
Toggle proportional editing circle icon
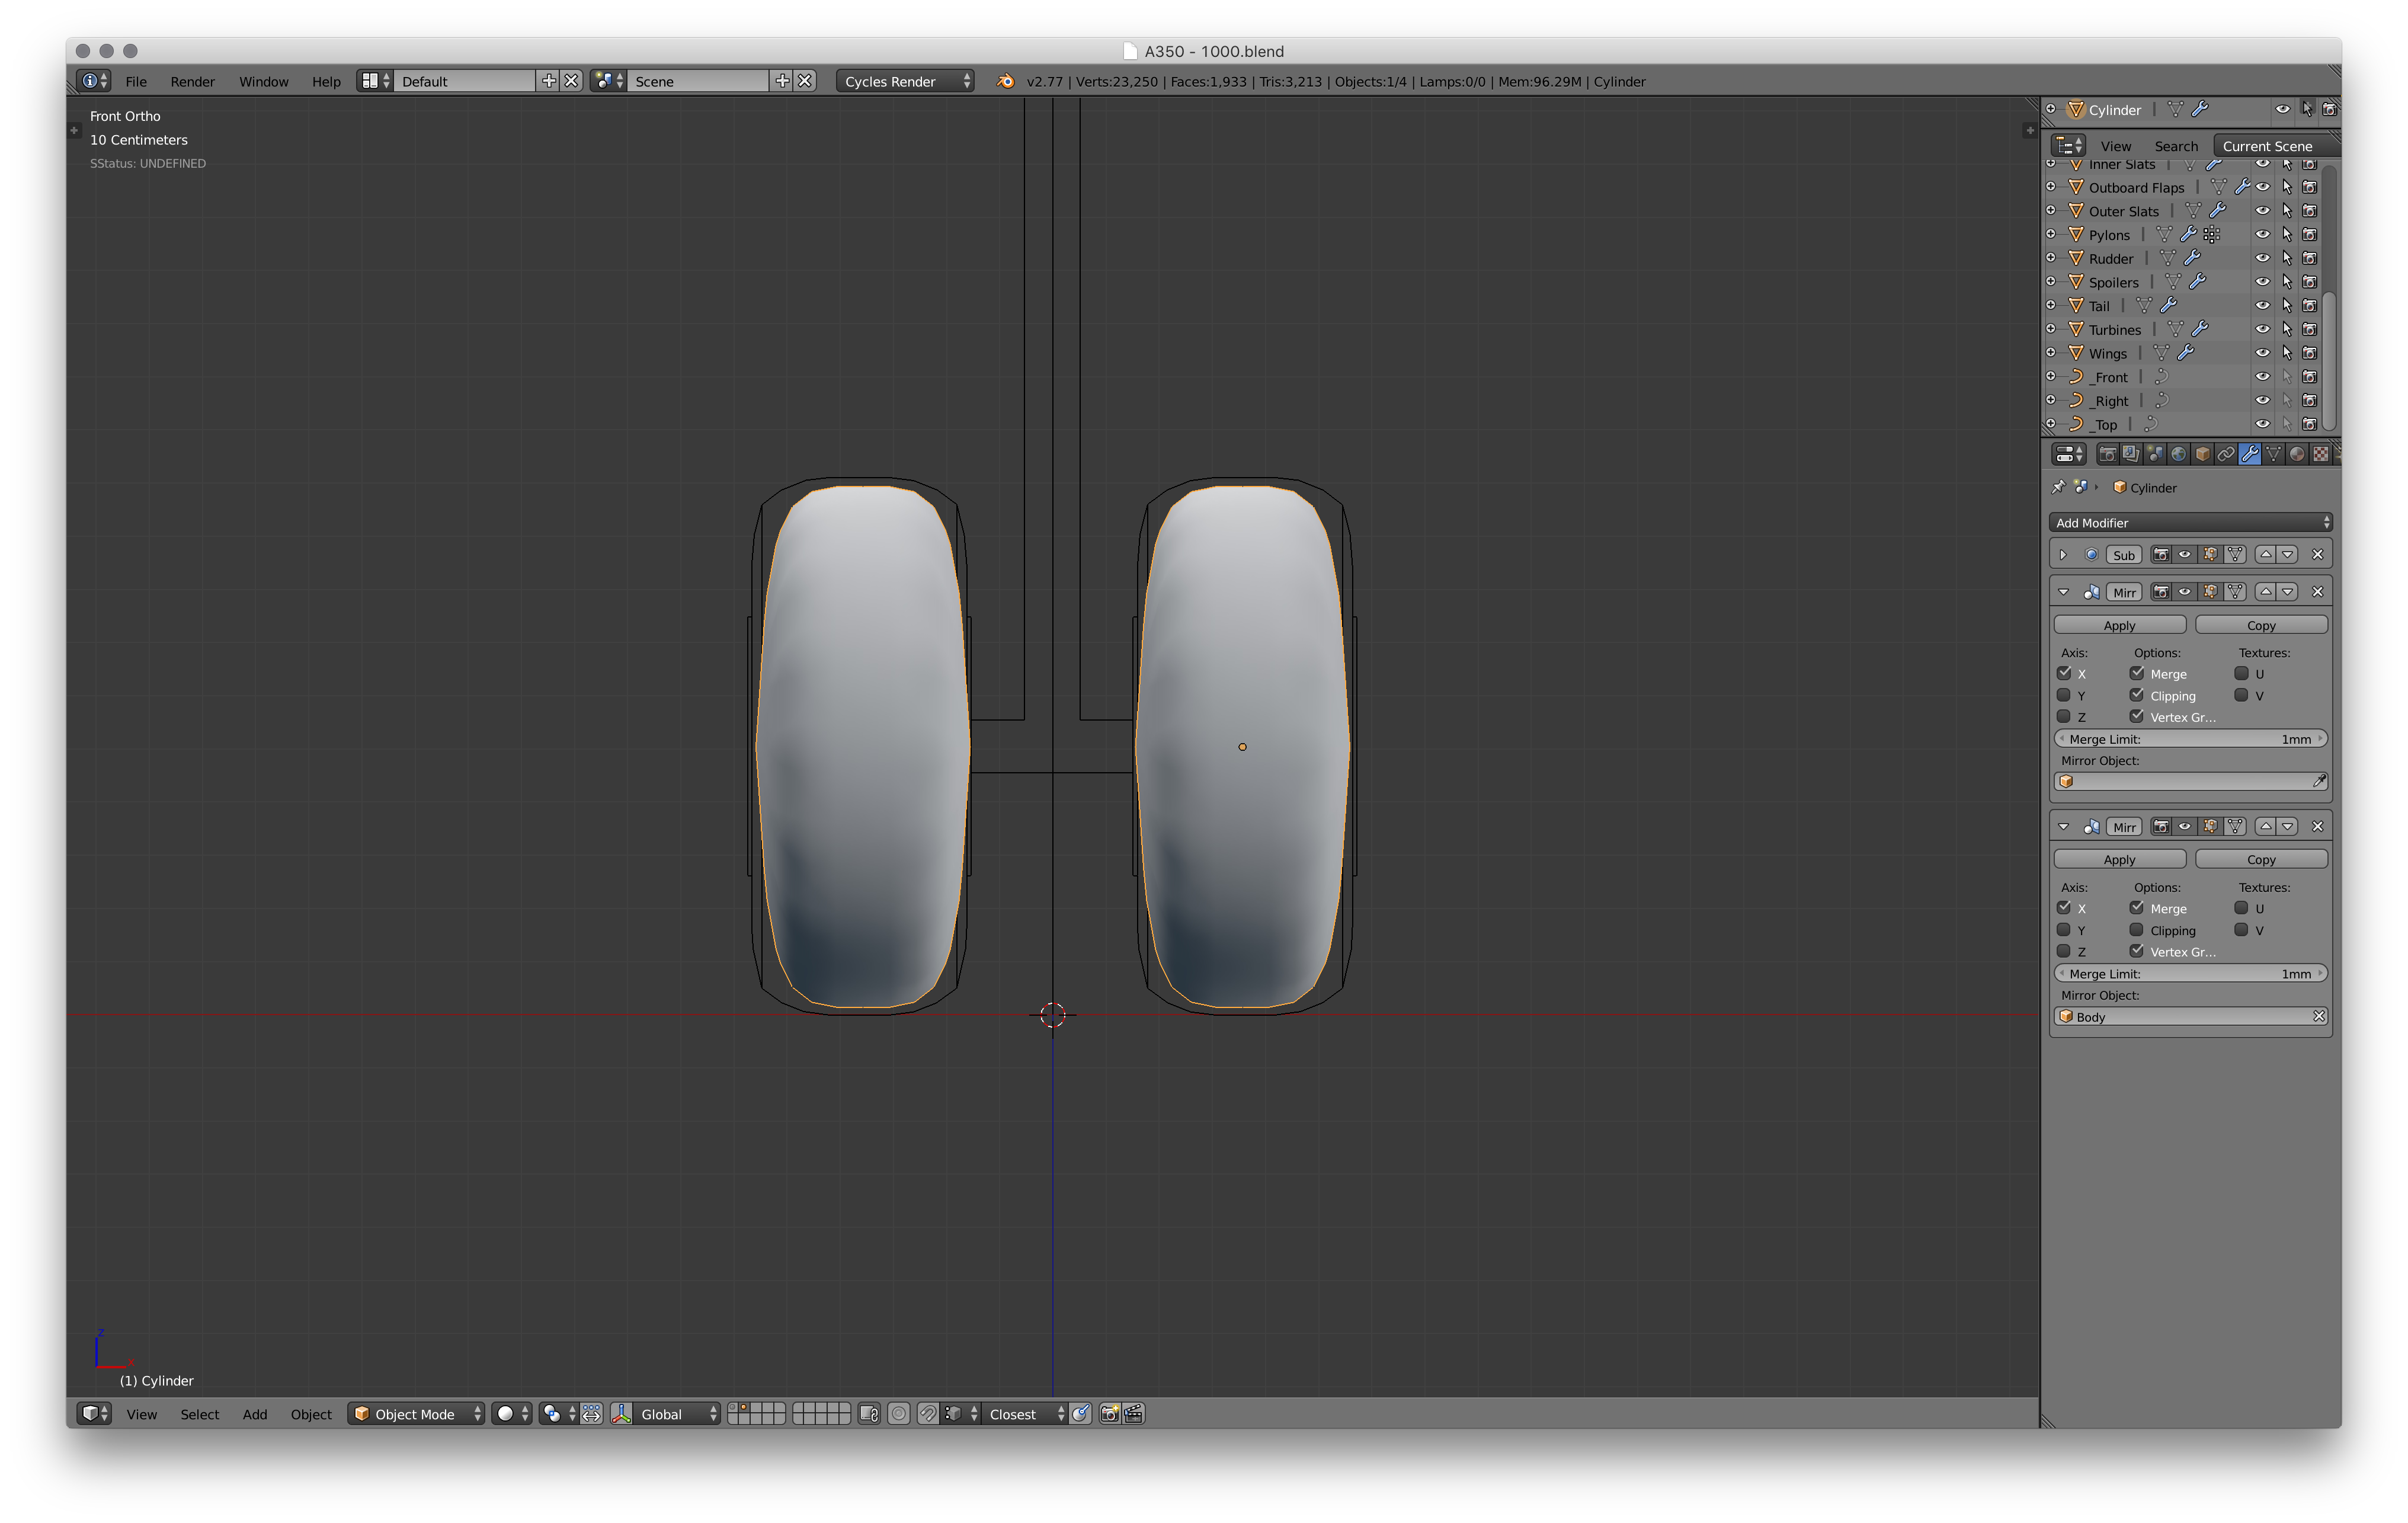[899, 1413]
